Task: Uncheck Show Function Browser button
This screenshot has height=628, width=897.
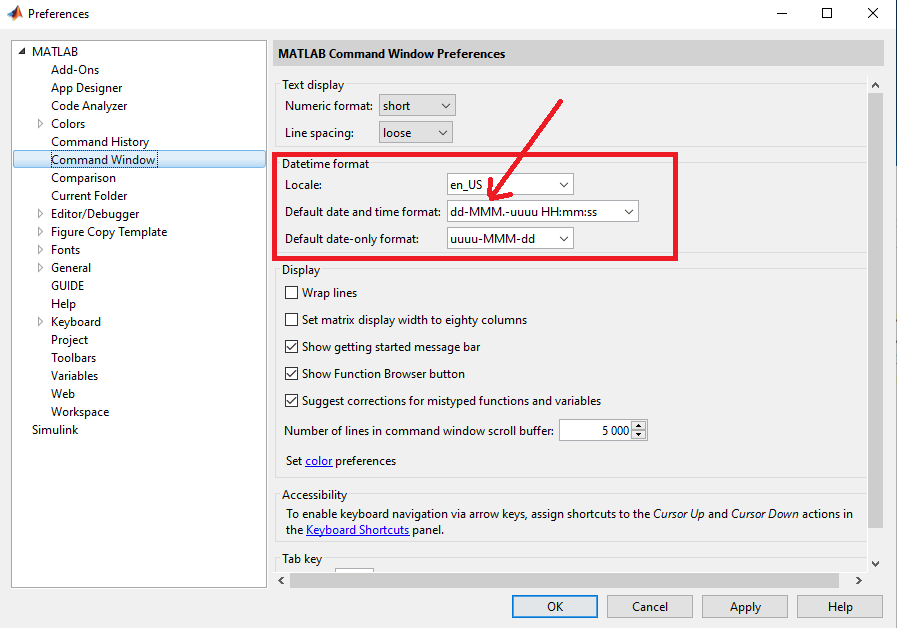Action: coord(292,373)
